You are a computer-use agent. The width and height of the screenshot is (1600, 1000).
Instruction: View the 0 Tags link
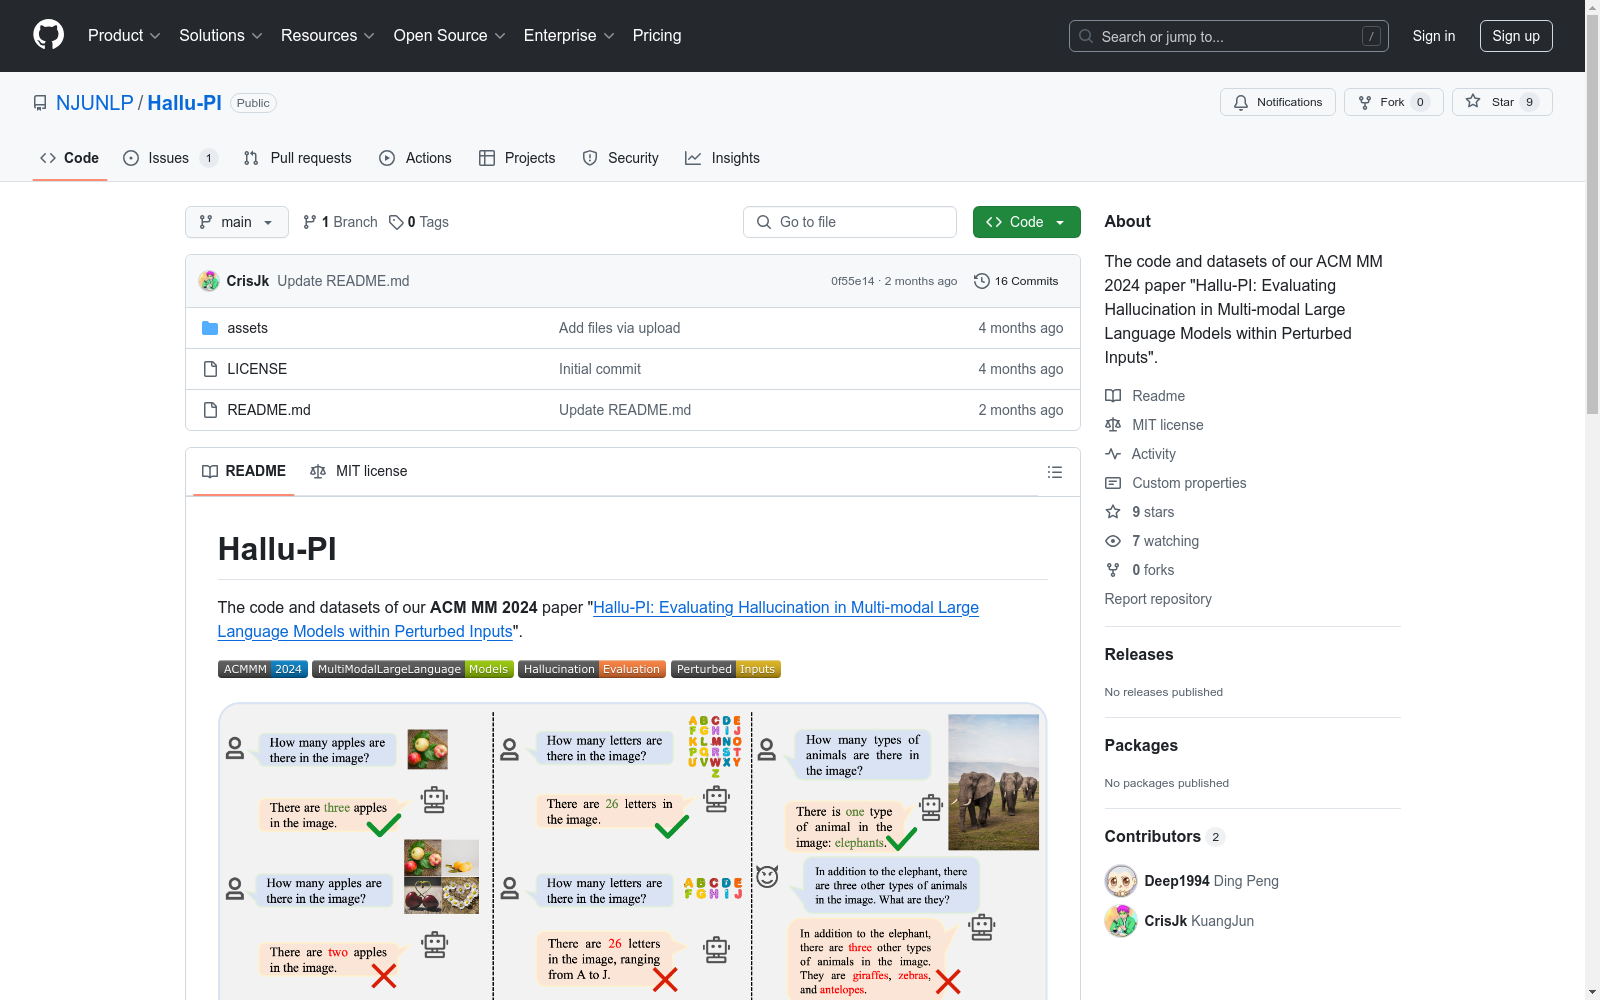coord(419,222)
